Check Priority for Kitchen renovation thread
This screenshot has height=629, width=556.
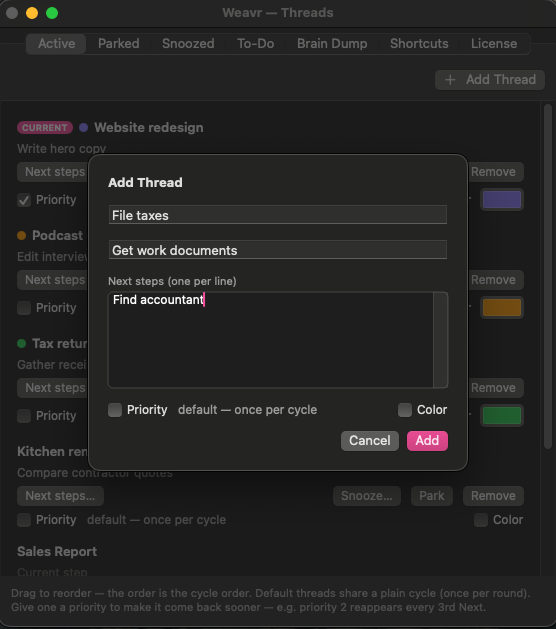(24, 520)
